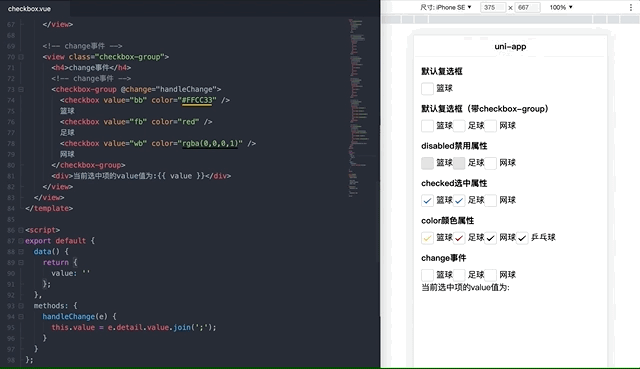
Task: Uncheck 篮球 in the checked选中属性 section
Action: [427, 200]
